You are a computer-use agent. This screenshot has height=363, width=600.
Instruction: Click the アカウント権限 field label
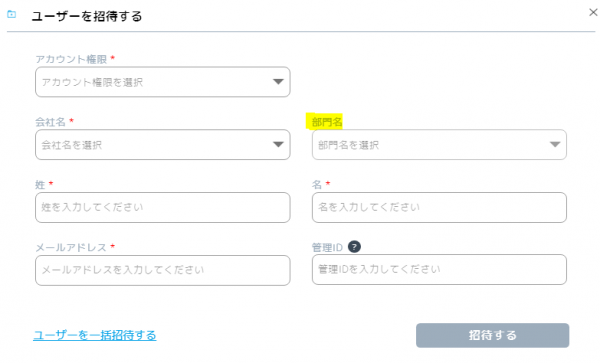[x=71, y=59]
